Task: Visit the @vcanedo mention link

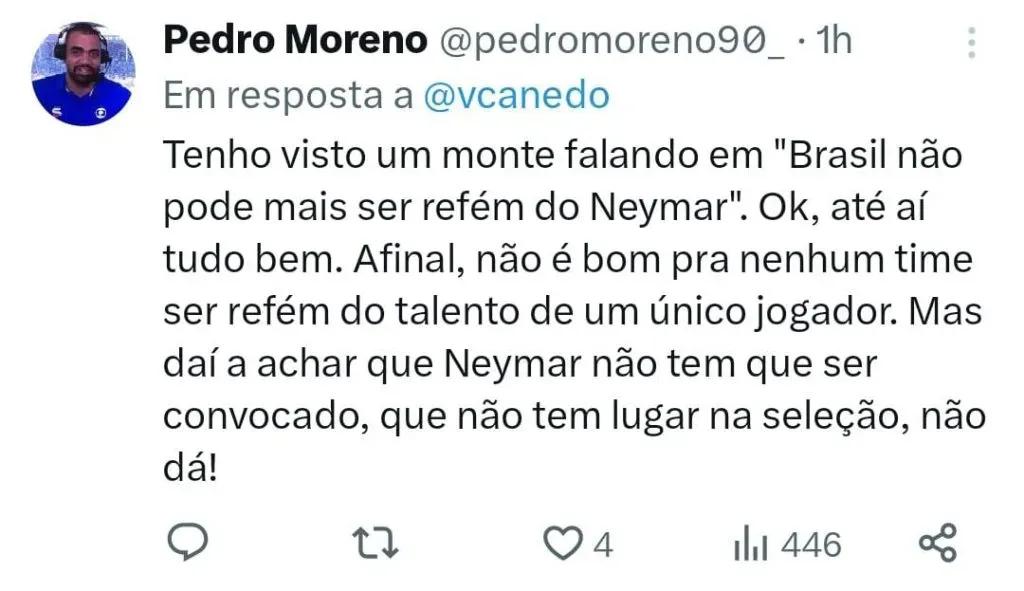Action: tap(516, 95)
